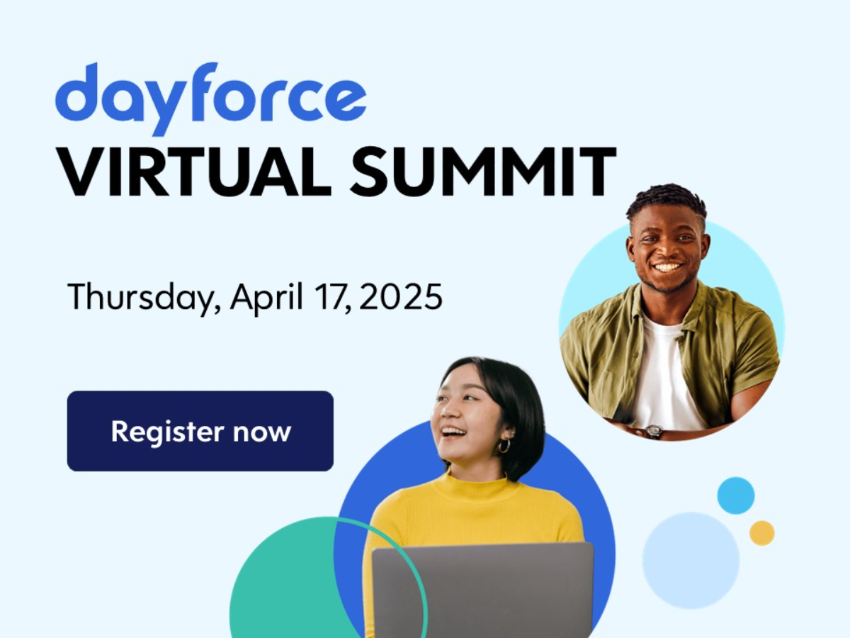
Task: Click the woman in yellow sweater photo
Action: click(477, 498)
